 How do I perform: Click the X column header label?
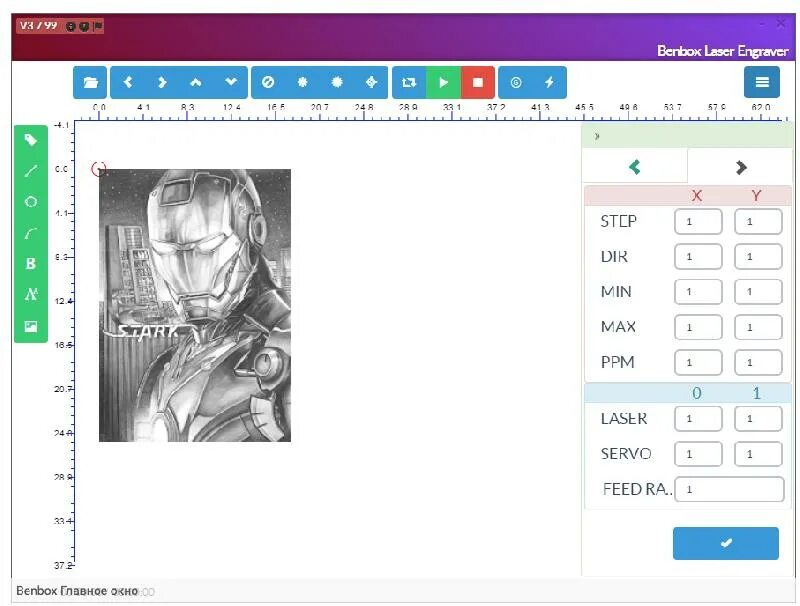[696, 195]
